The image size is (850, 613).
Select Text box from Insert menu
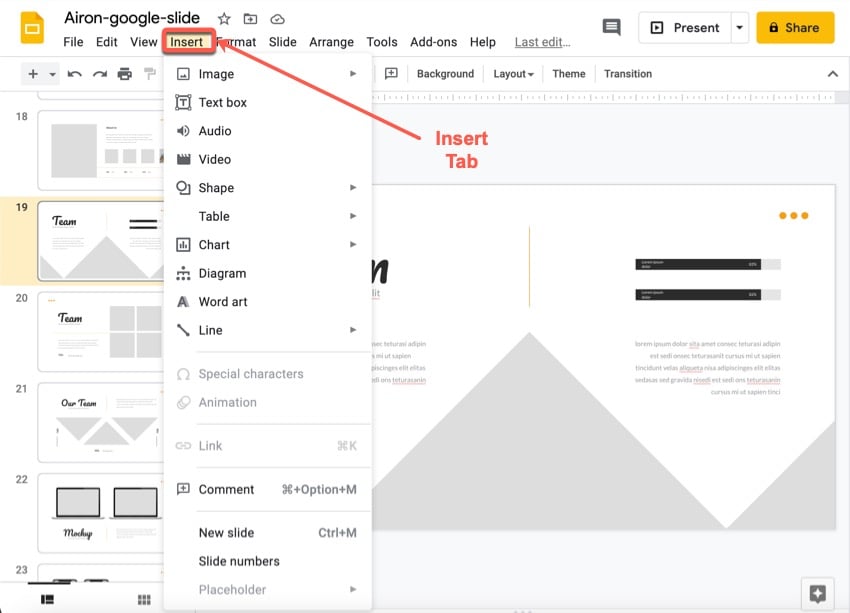point(222,102)
